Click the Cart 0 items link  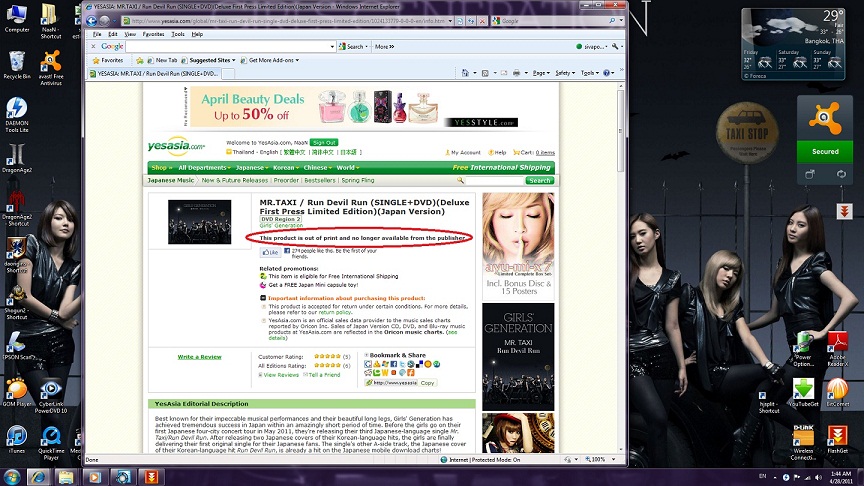click(534, 153)
